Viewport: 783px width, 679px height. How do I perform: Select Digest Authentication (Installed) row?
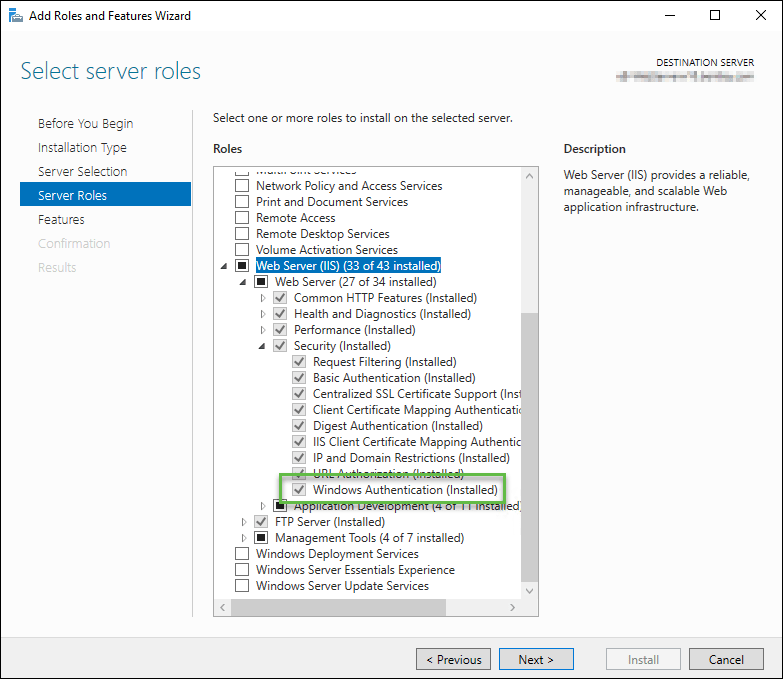pyautogui.click(x=397, y=426)
